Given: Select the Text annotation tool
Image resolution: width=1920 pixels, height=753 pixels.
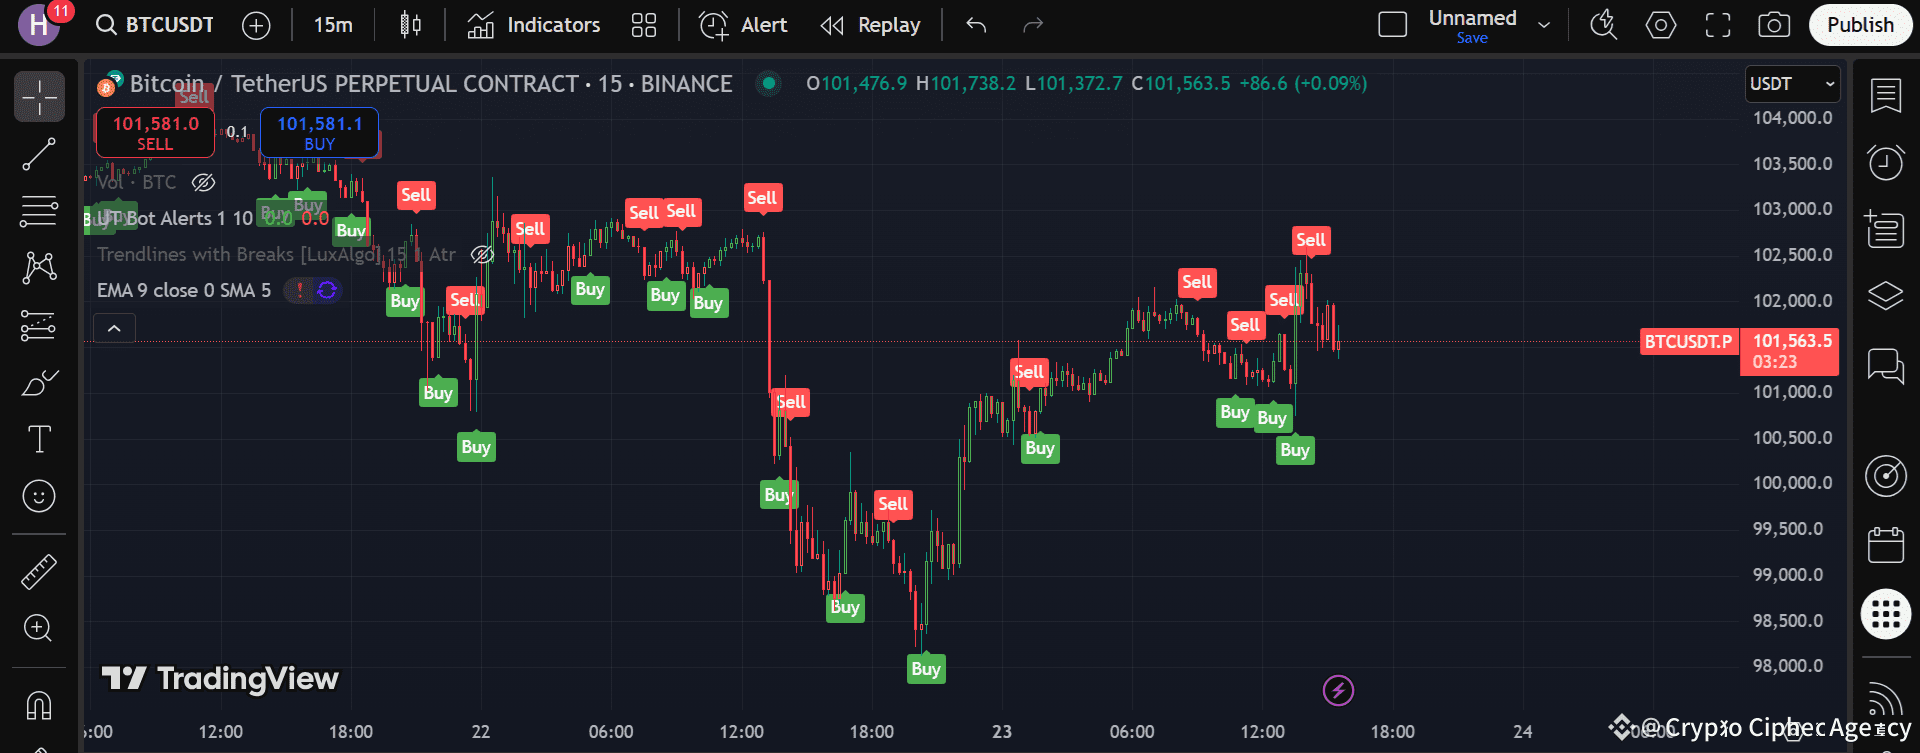Looking at the screenshot, I should [x=39, y=439].
